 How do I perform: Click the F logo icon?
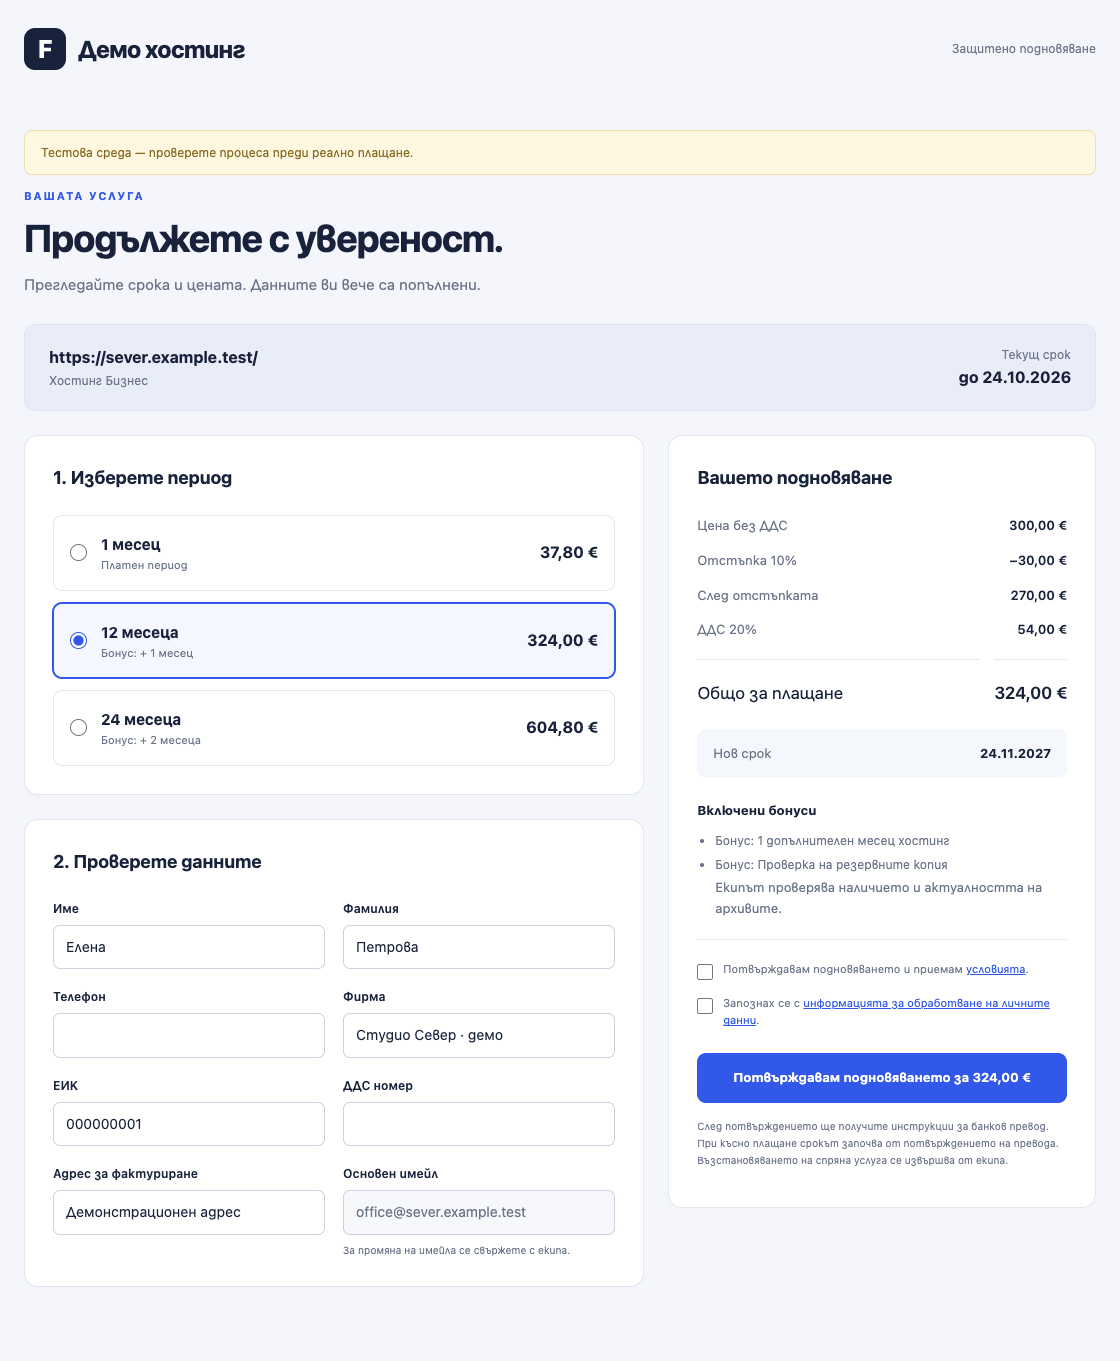(45, 49)
